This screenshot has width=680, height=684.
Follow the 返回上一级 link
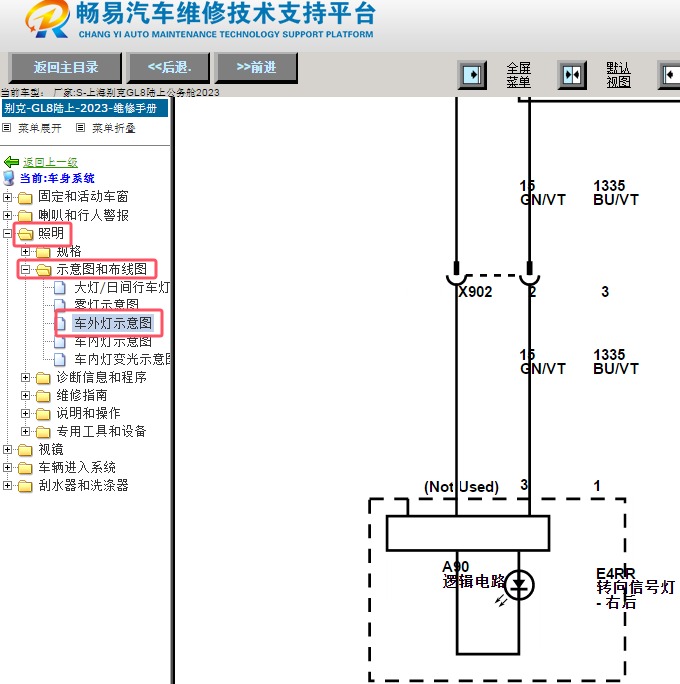[50, 162]
